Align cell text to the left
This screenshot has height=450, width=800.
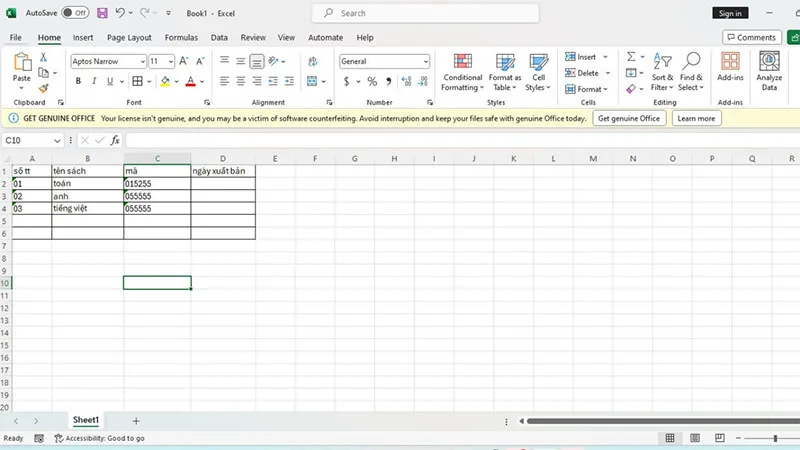tap(224, 81)
